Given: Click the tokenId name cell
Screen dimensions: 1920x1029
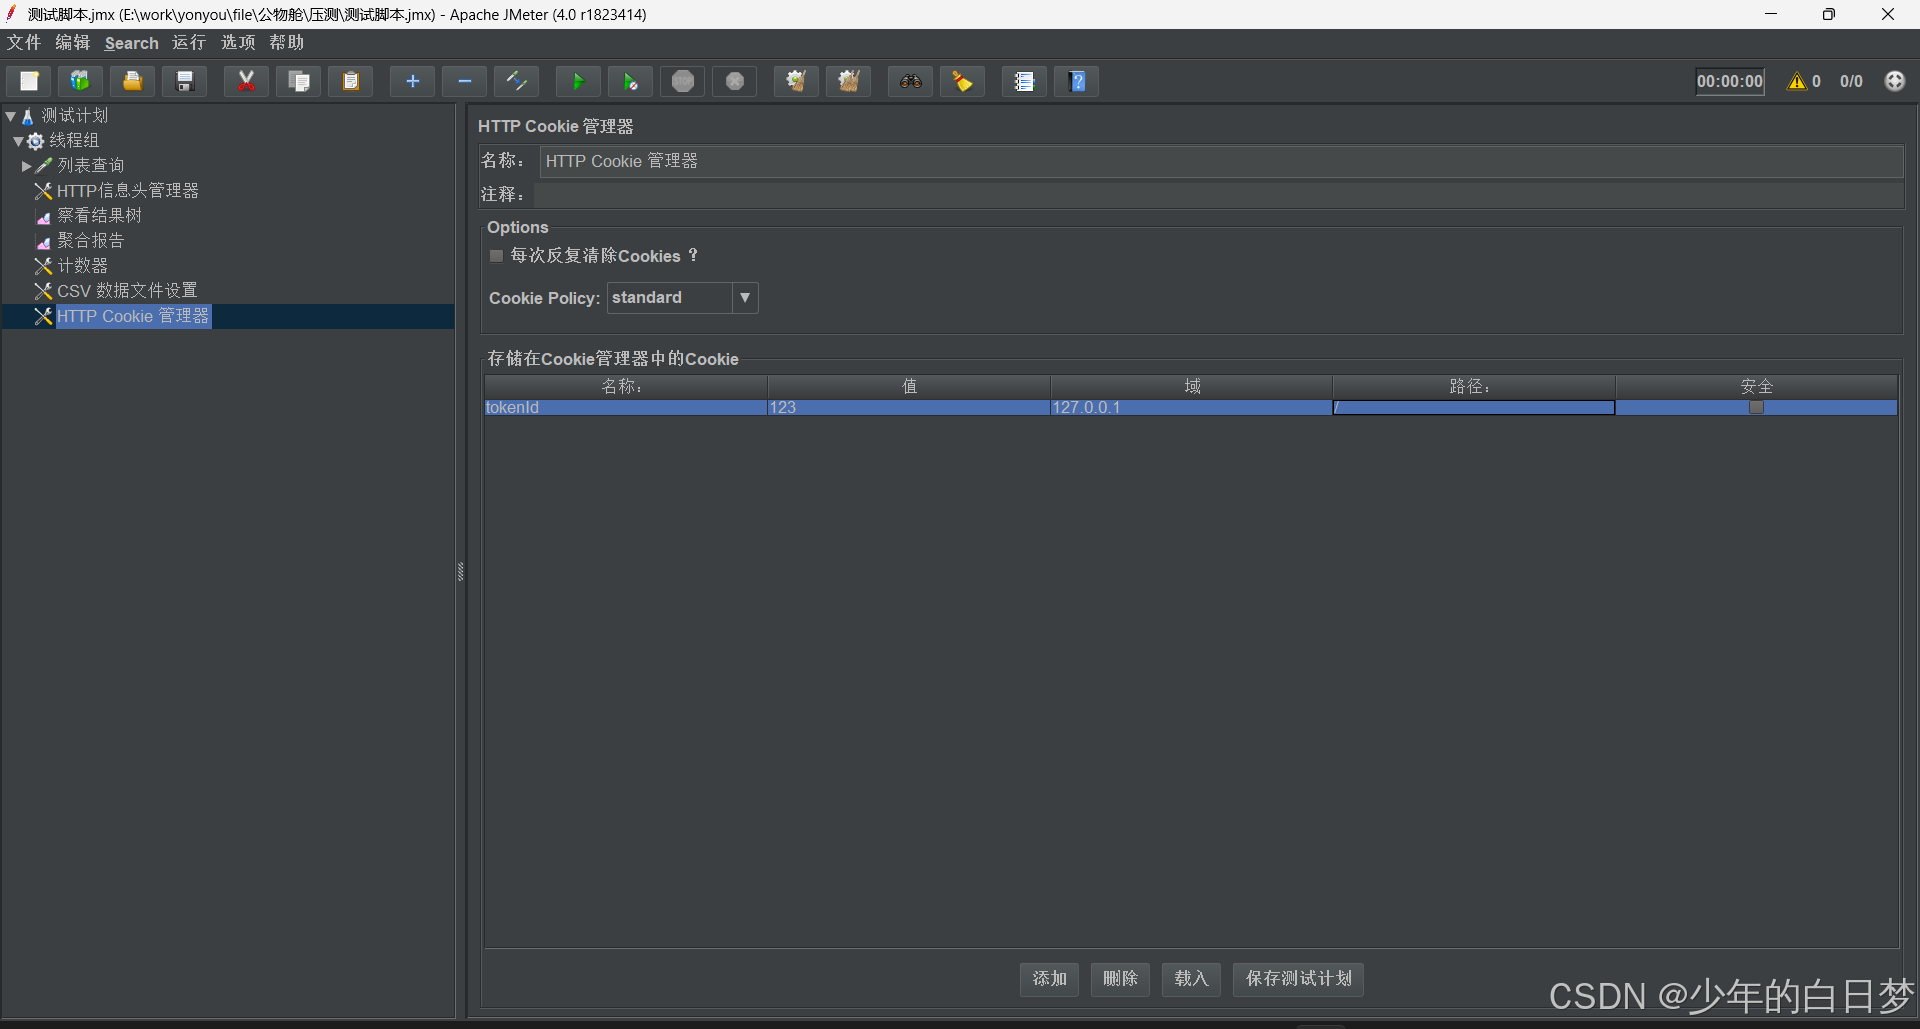Looking at the screenshot, I should pyautogui.click(x=626, y=407).
